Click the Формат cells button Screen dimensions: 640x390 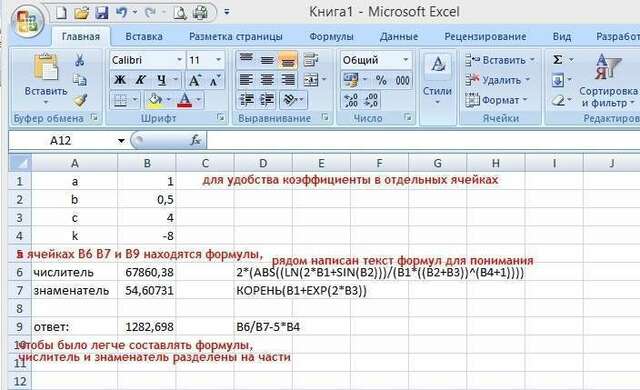coord(496,100)
